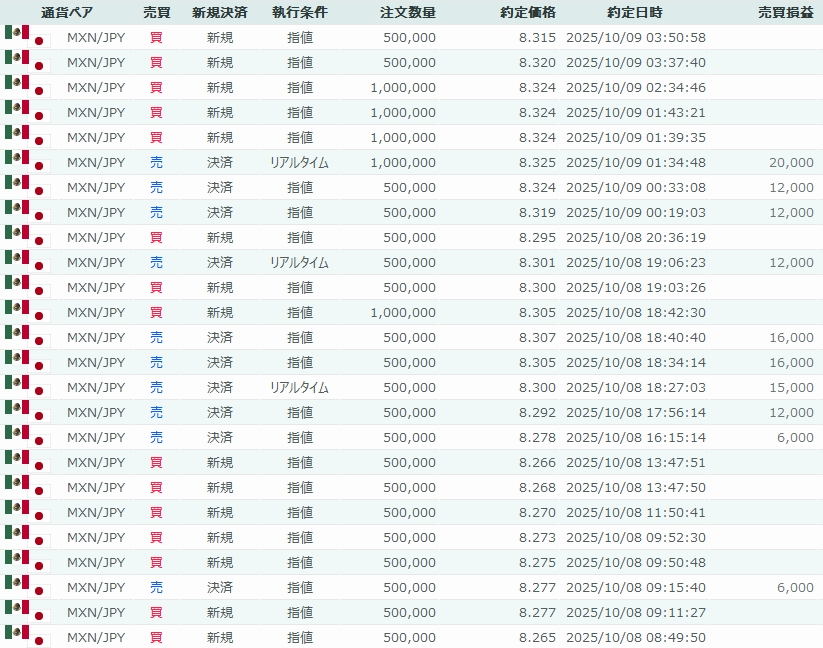Click the red 買 label in the 13:47:51 row

[156, 462]
